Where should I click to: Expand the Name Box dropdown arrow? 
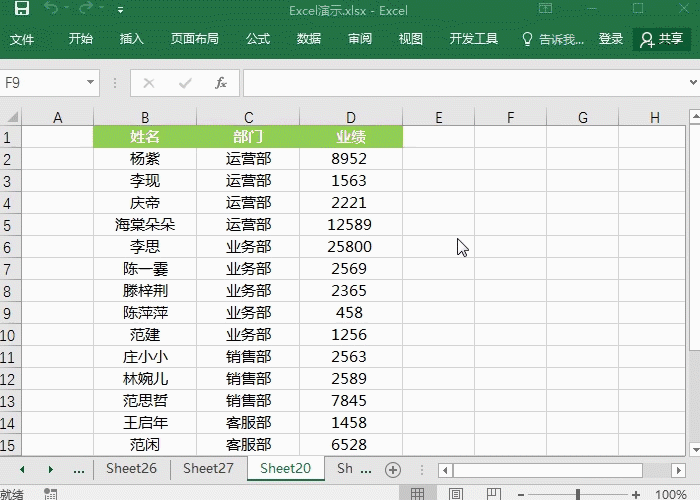(91, 83)
